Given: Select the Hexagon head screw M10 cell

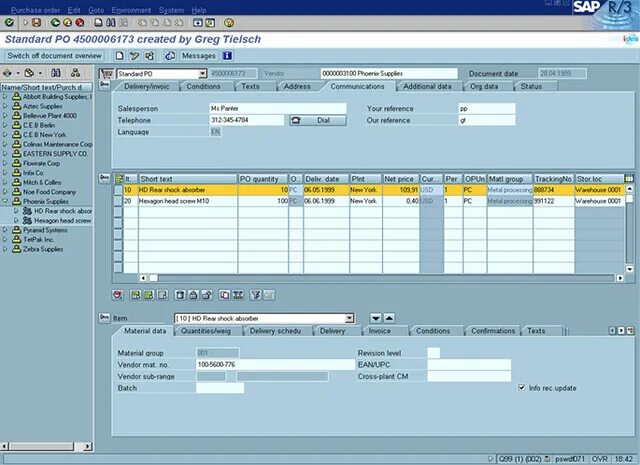Looking at the screenshot, I should (188, 201).
